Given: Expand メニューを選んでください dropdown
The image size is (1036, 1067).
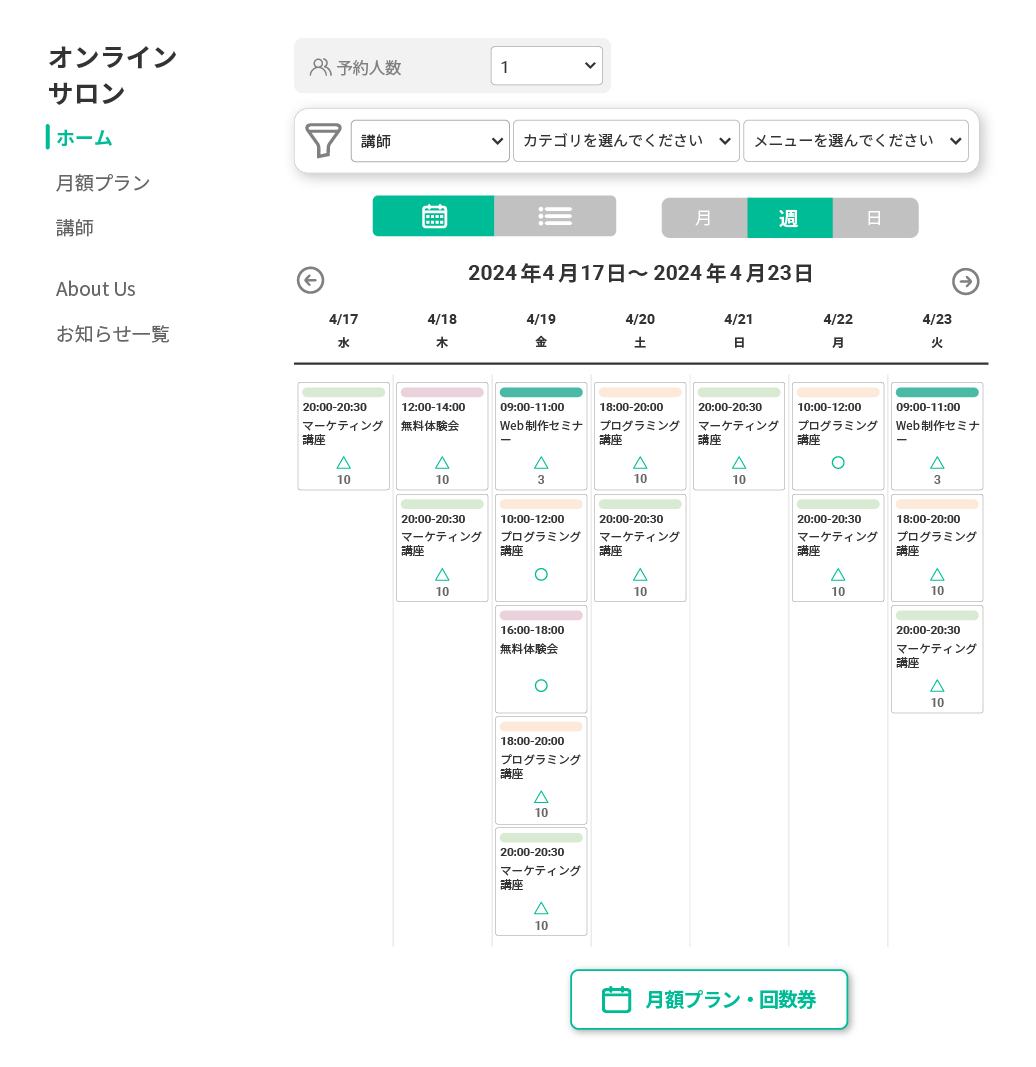Looking at the screenshot, I should (x=856, y=141).
